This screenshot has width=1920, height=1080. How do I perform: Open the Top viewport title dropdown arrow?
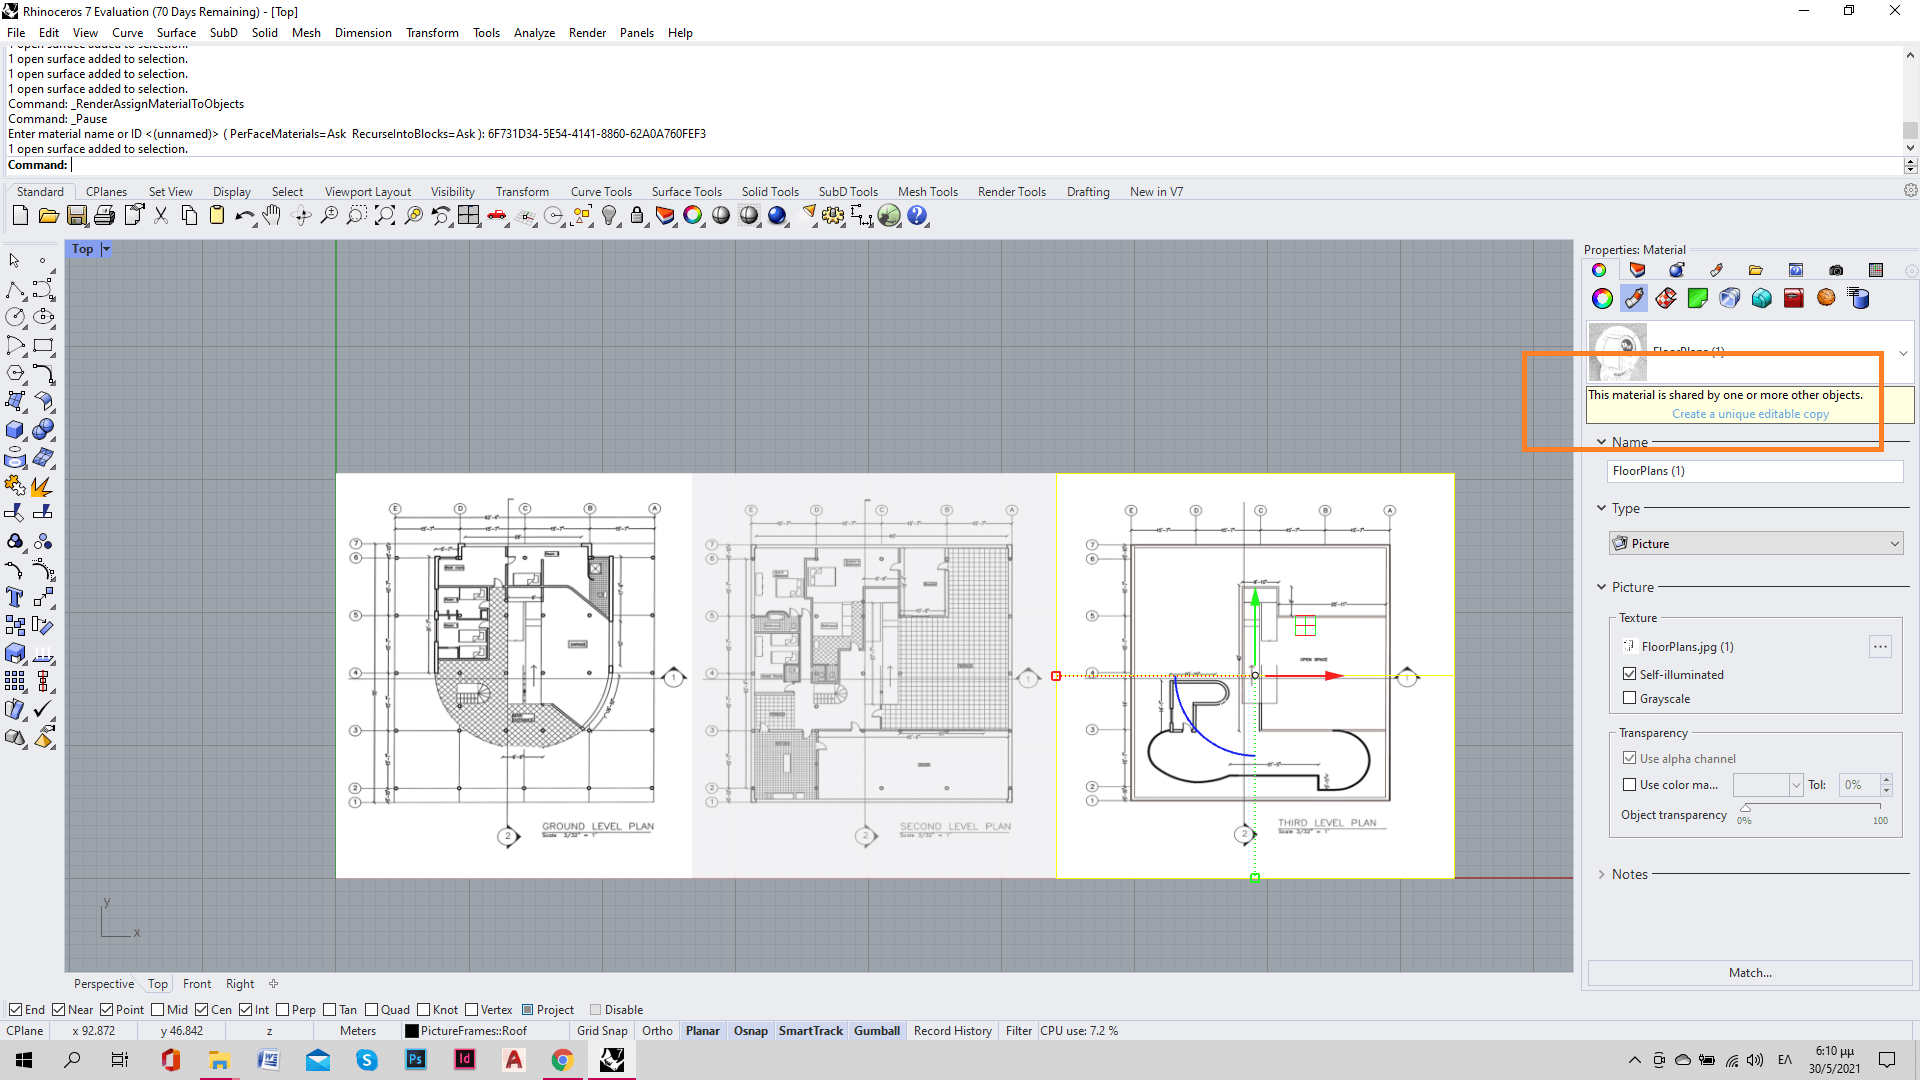point(106,249)
